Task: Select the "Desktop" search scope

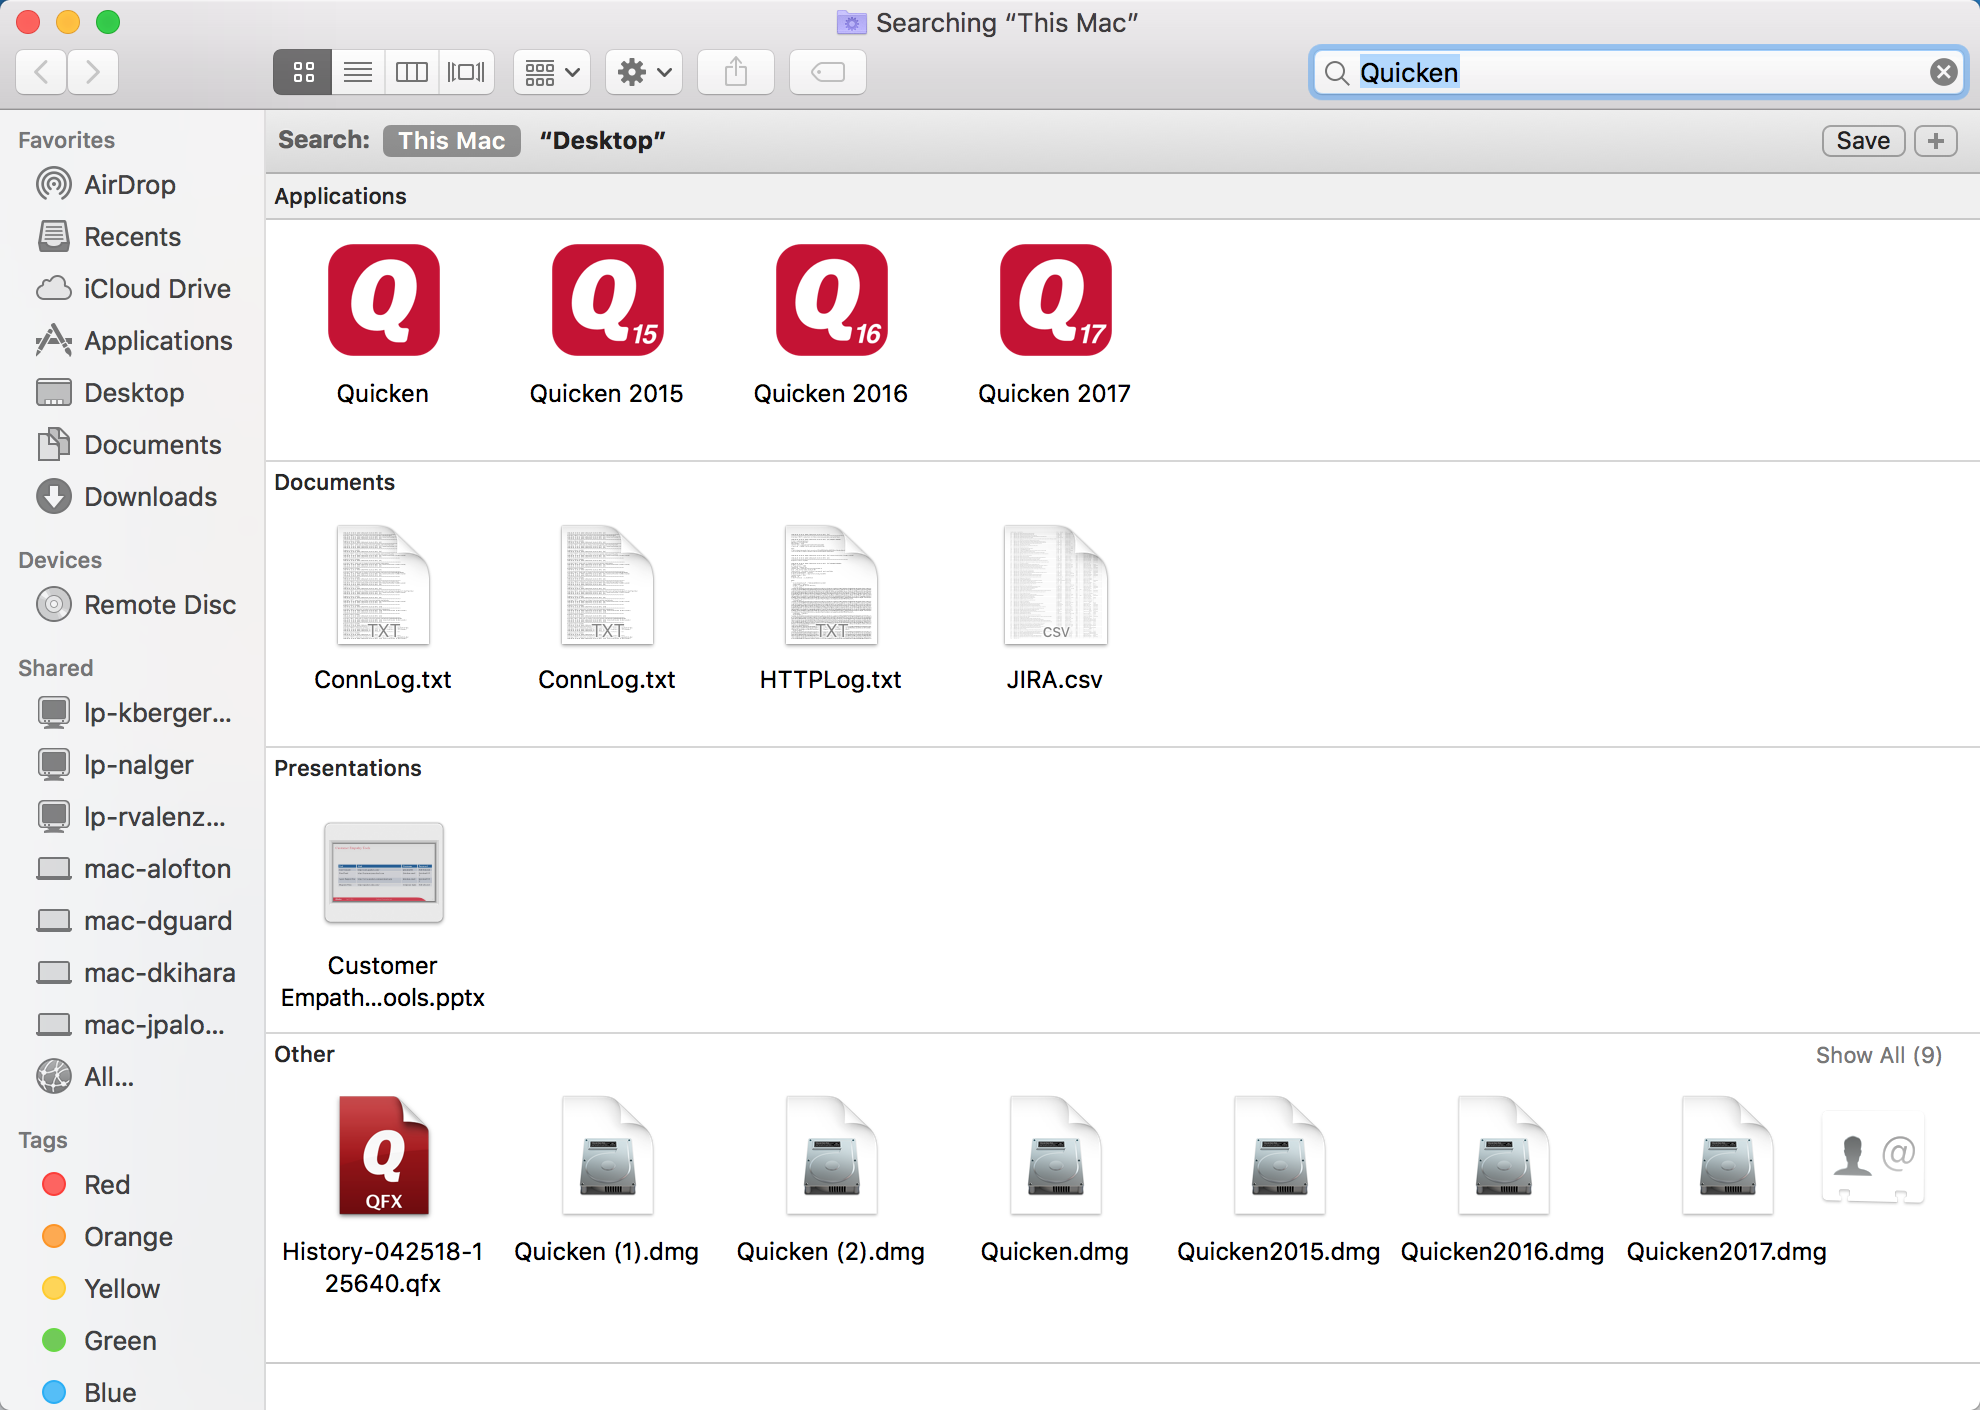Action: (602, 141)
